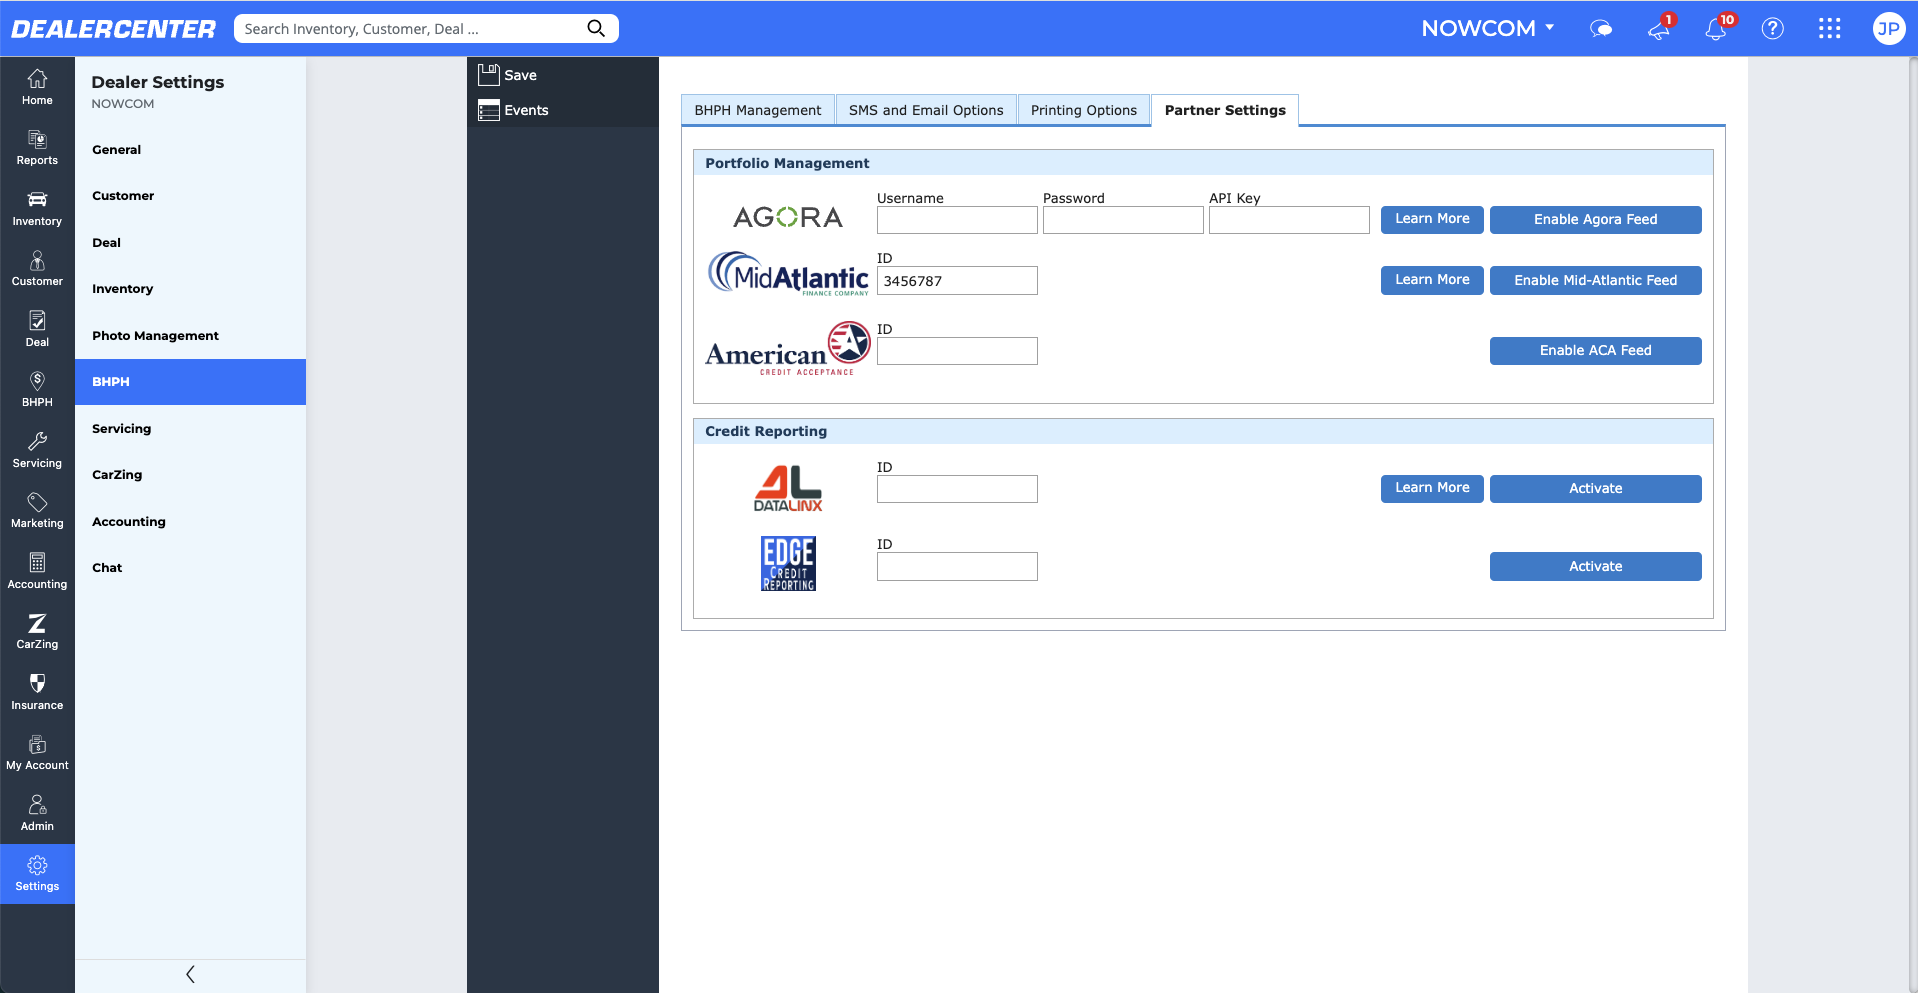Click the MidAtlantic Finance logo
1918x993 pixels.
point(788,274)
